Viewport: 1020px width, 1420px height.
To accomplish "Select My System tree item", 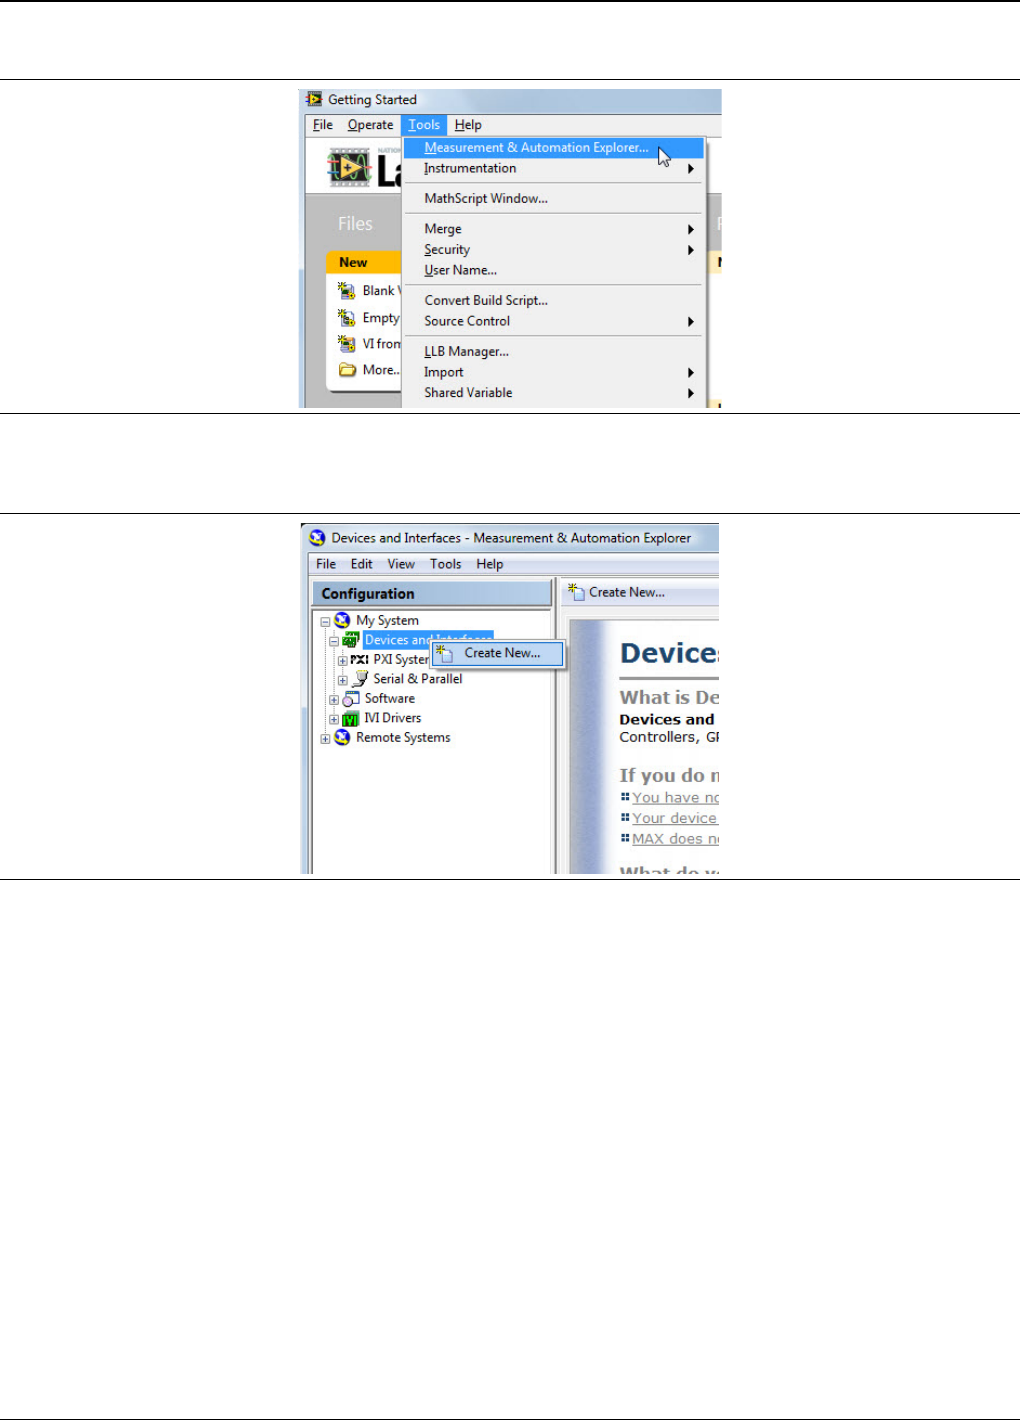I will pyautogui.click(x=387, y=621).
